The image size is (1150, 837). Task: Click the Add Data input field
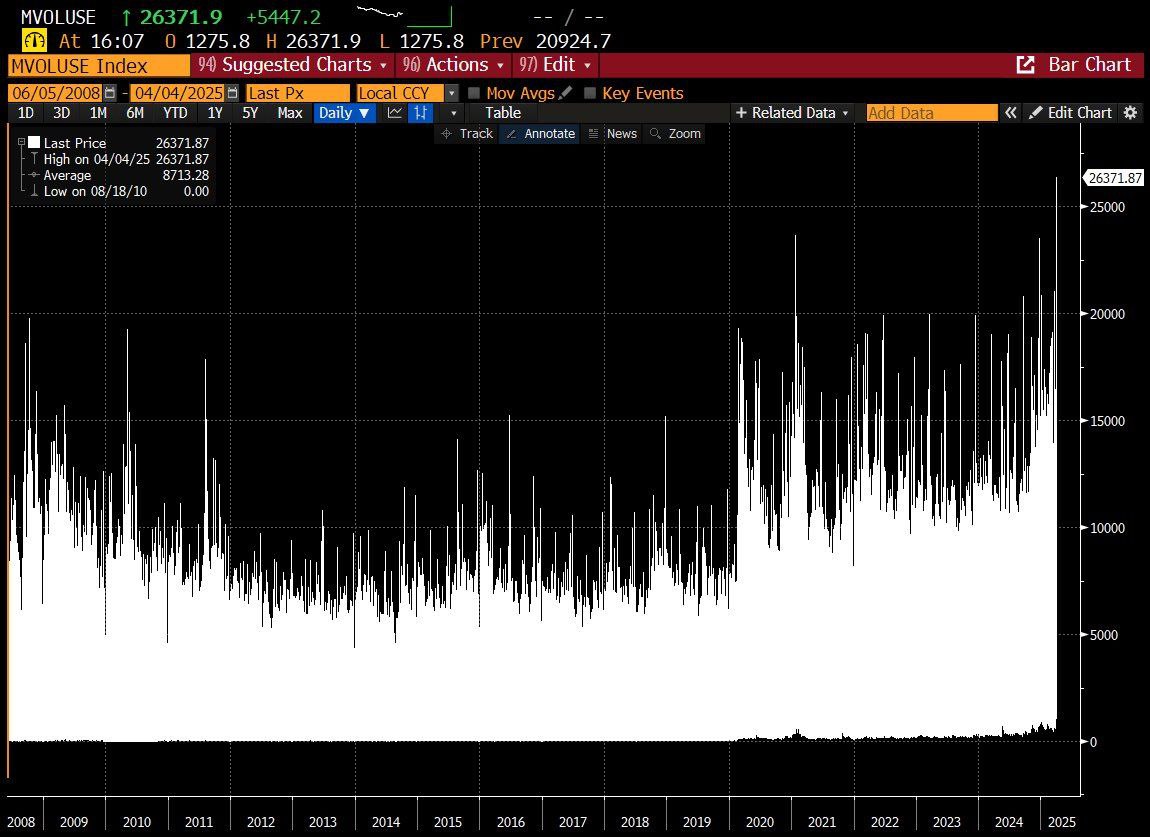931,113
